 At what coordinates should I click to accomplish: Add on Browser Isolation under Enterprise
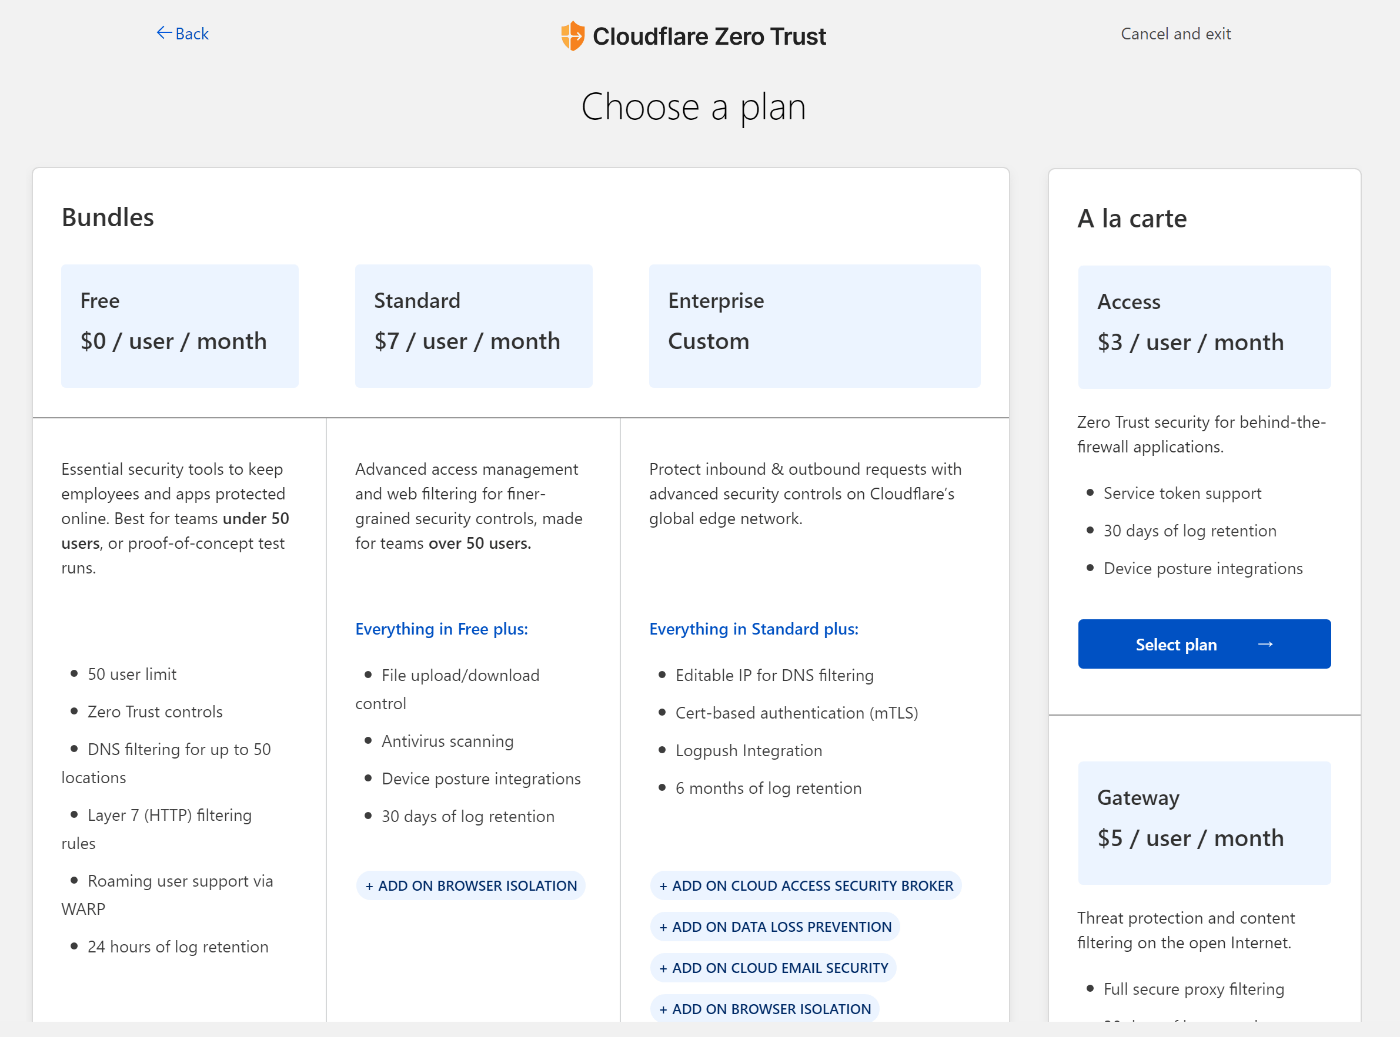pos(765,1009)
